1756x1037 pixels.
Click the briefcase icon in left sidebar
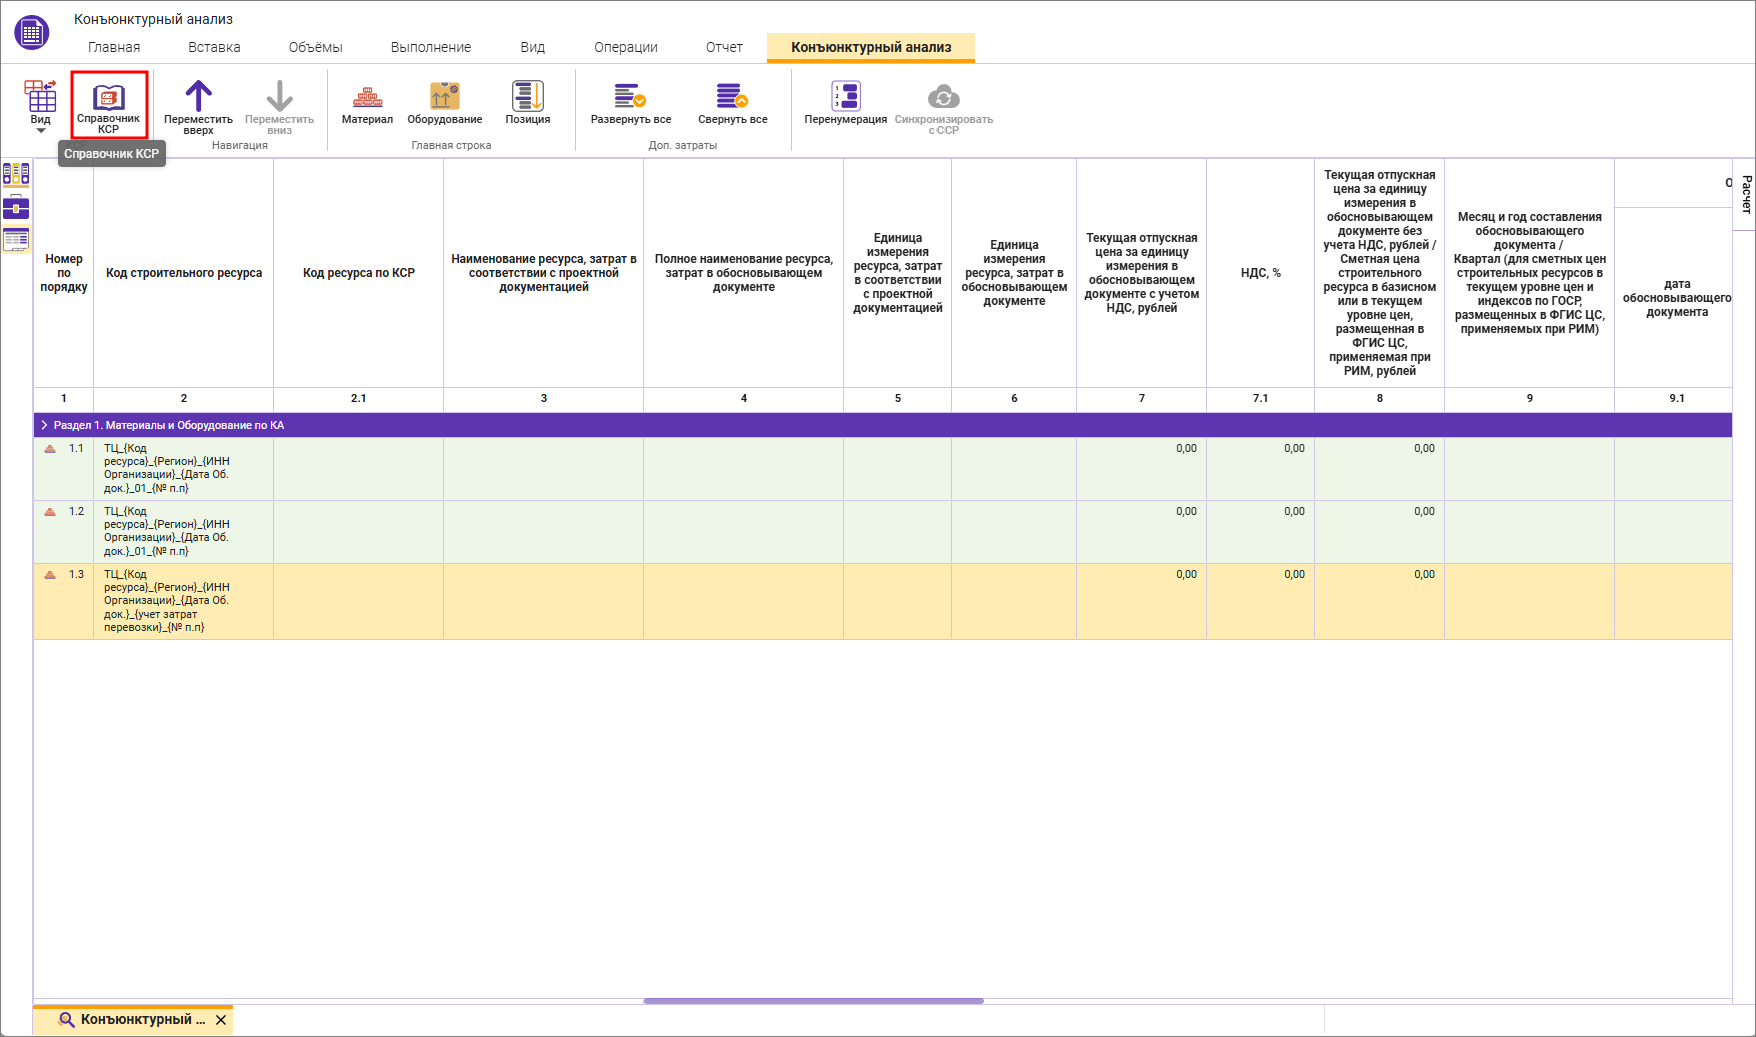tap(16, 208)
